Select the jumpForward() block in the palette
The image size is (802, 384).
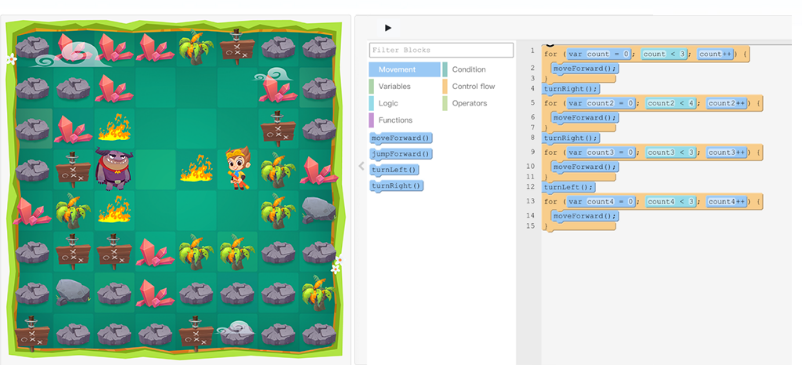[401, 154]
